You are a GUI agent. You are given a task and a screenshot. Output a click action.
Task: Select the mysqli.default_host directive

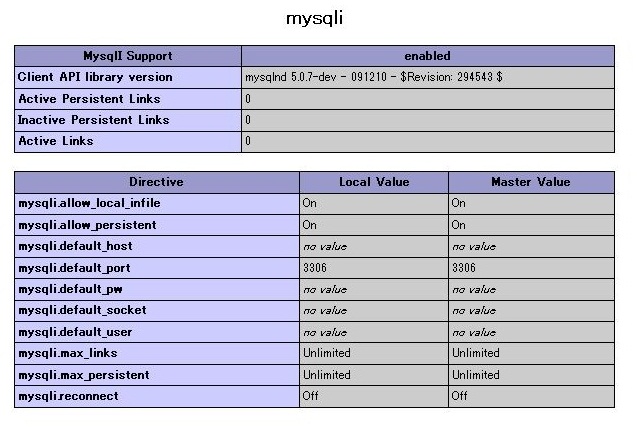tap(76, 246)
